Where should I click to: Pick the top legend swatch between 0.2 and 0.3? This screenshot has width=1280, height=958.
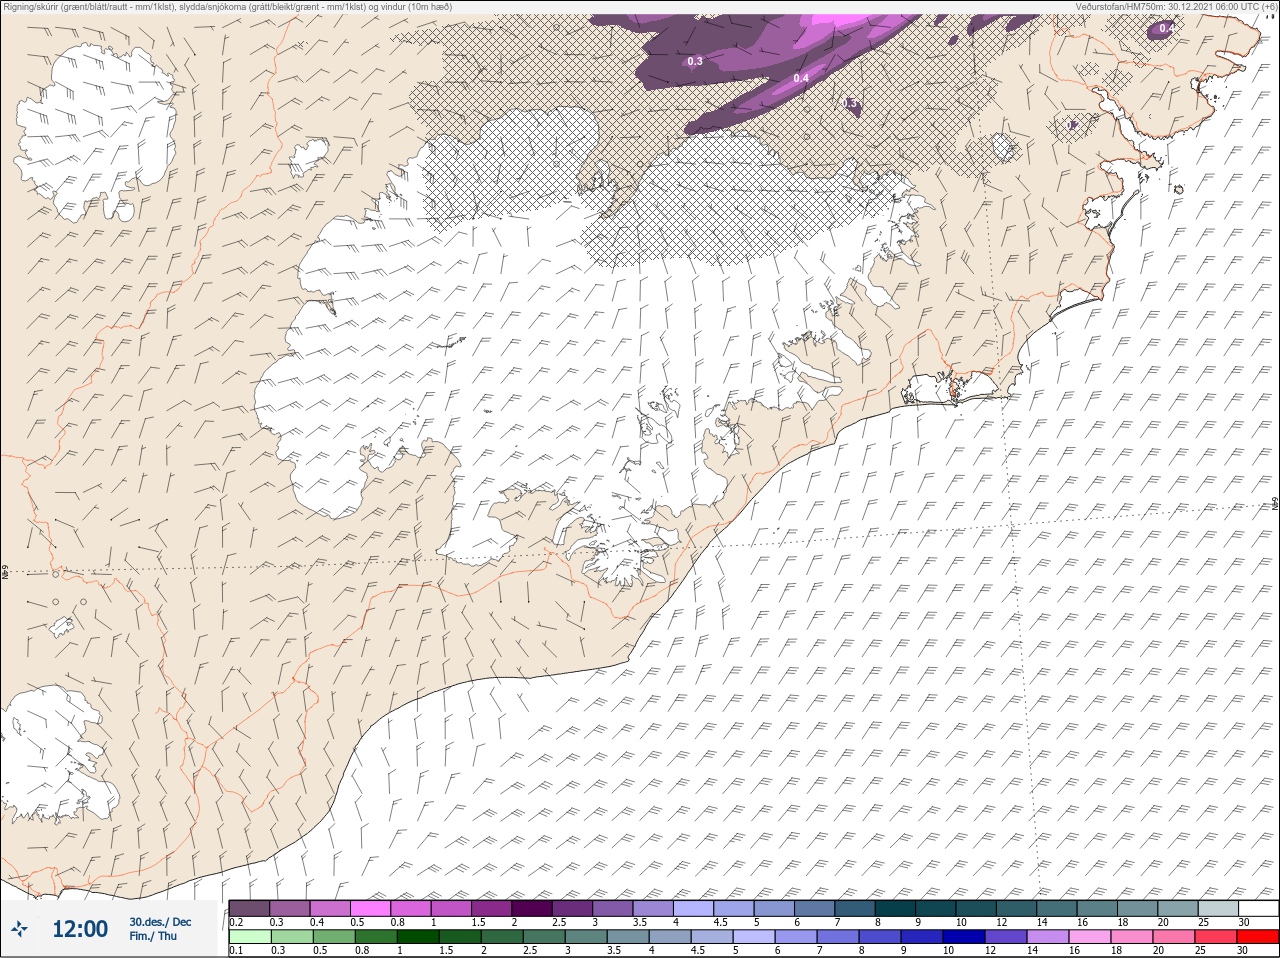249,908
